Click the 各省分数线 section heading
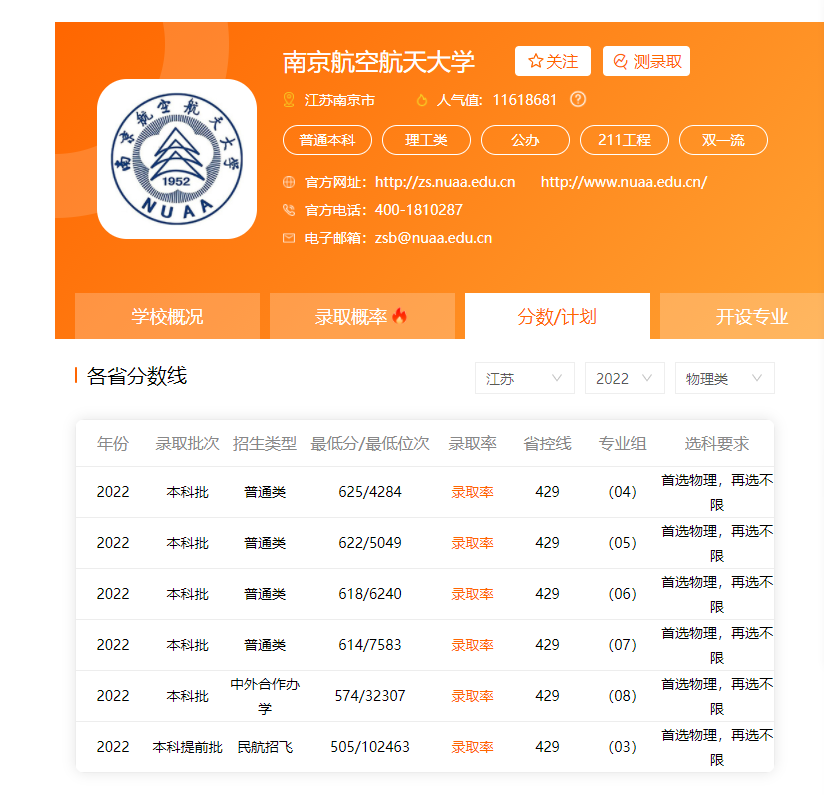Viewport: 824px width, 795px height. [137, 376]
